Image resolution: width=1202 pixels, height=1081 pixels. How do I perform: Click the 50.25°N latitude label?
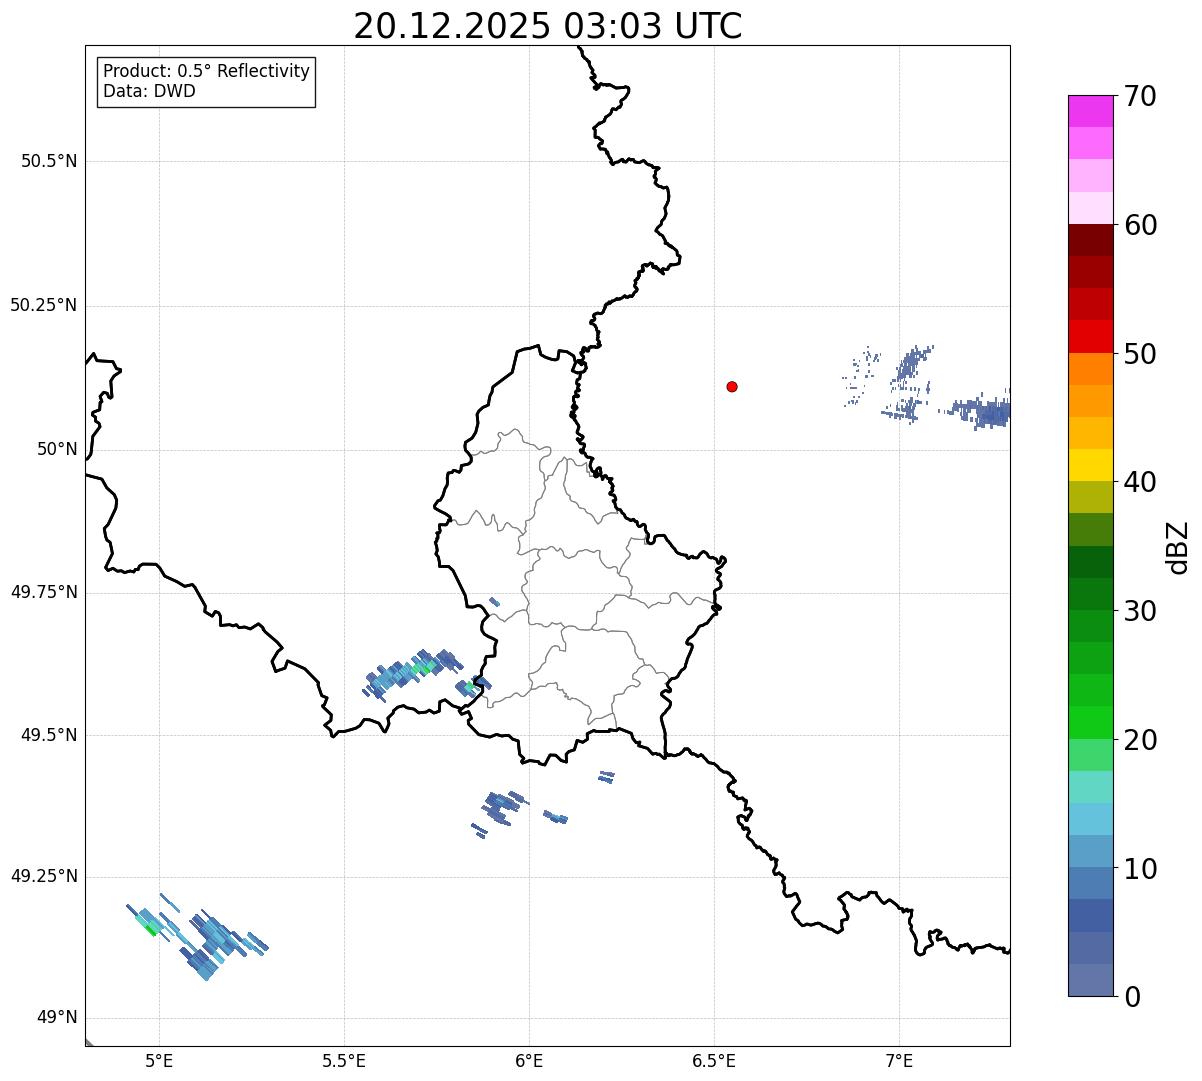pyautogui.click(x=44, y=305)
